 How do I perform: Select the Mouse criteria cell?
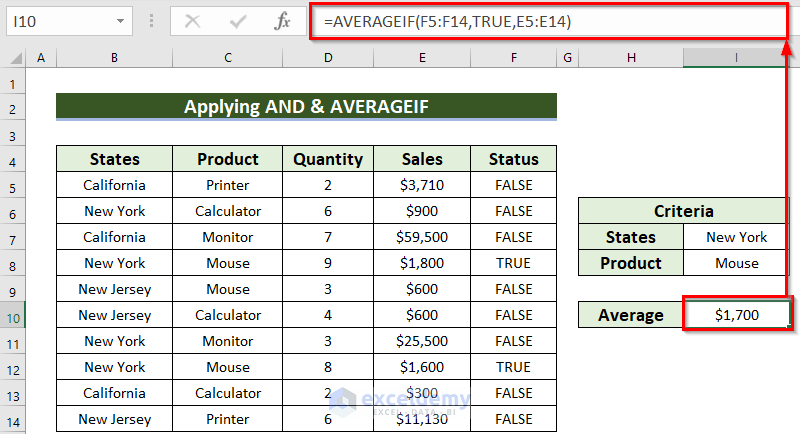pyautogui.click(x=736, y=263)
